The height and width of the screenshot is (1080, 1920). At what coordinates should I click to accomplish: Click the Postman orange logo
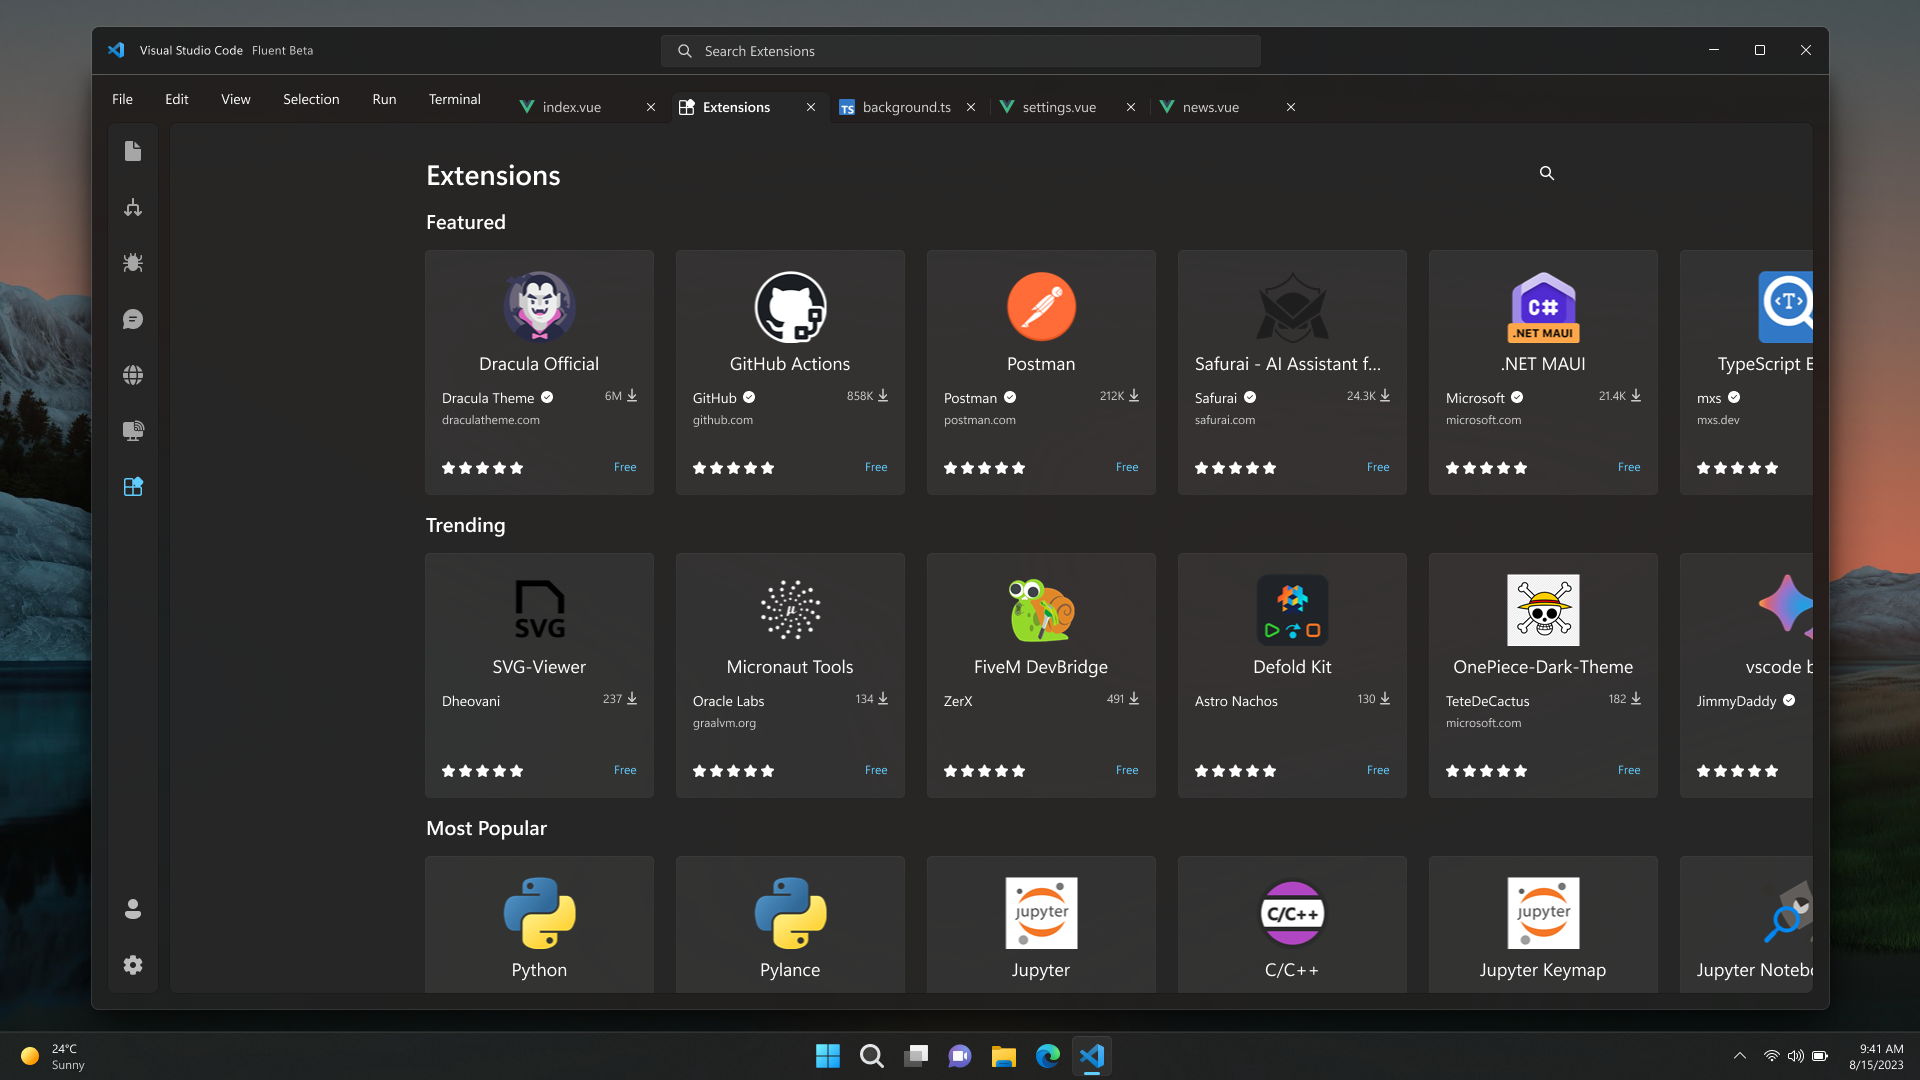coord(1041,307)
